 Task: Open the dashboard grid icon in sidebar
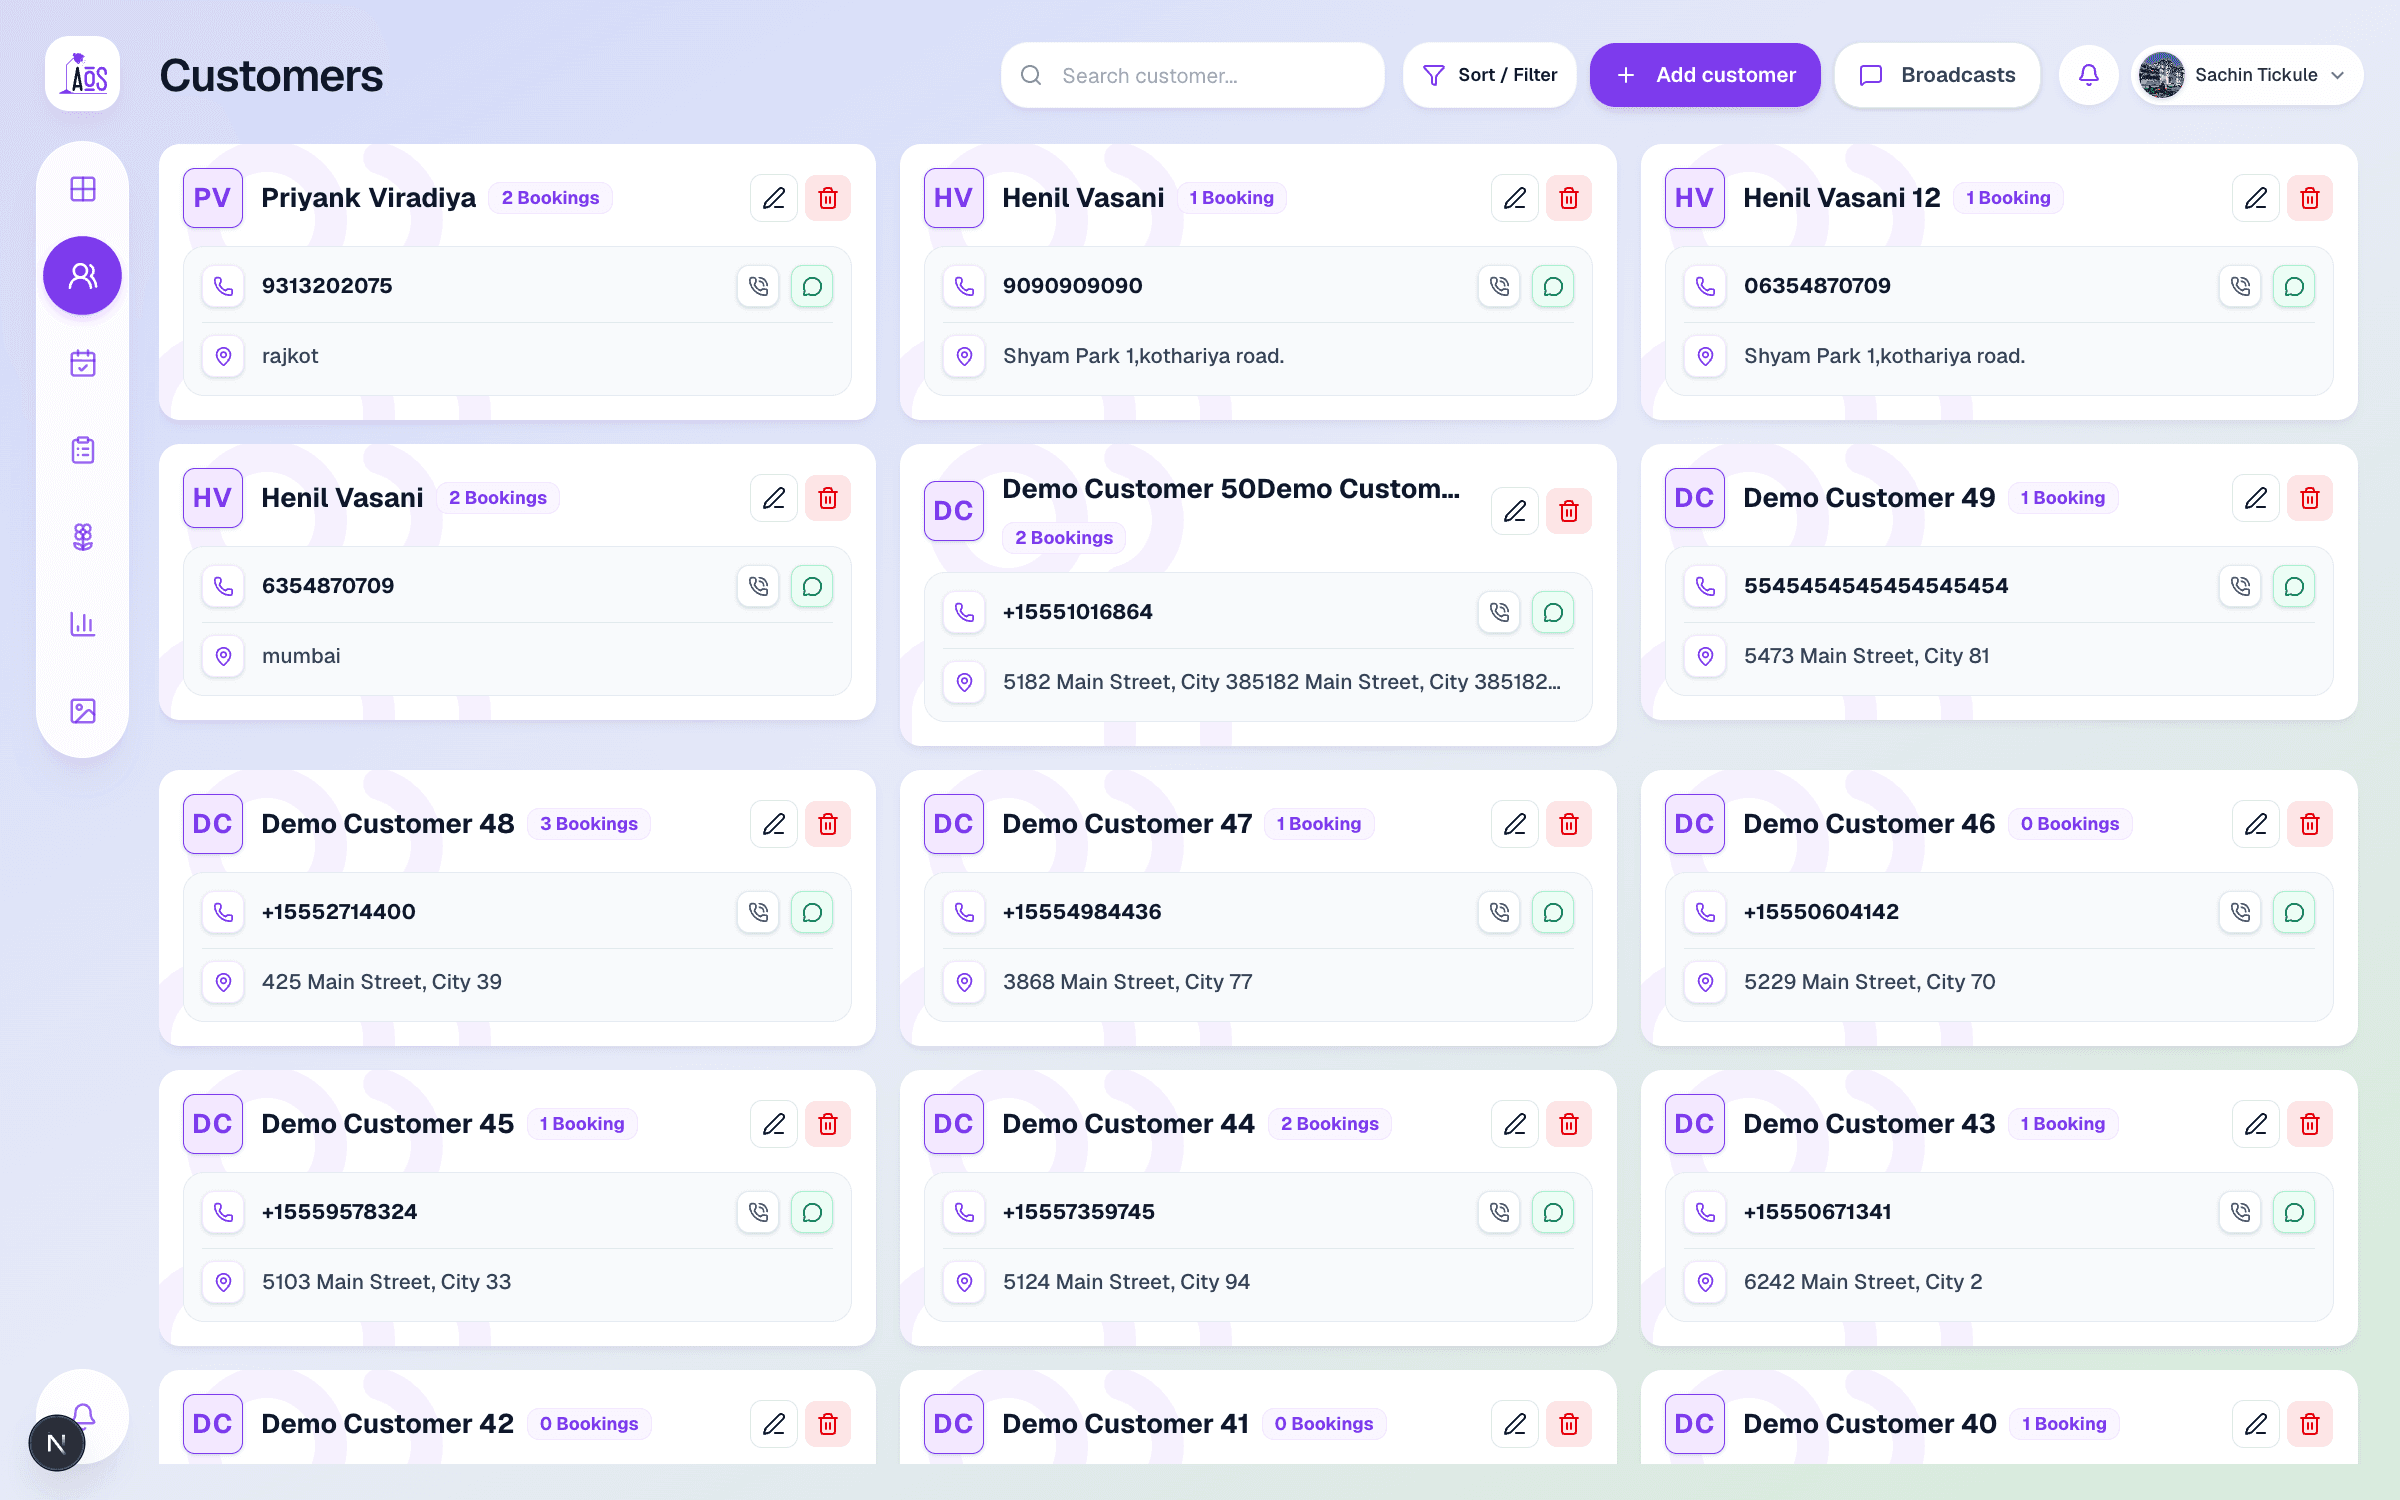[x=83, y=189]
